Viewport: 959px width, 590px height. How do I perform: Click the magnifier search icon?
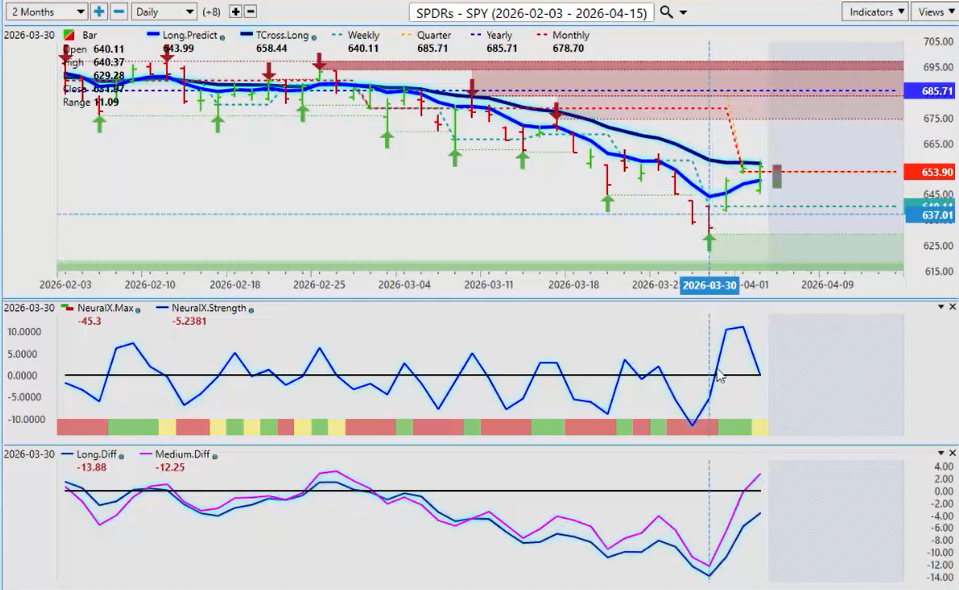pos(667,13)
